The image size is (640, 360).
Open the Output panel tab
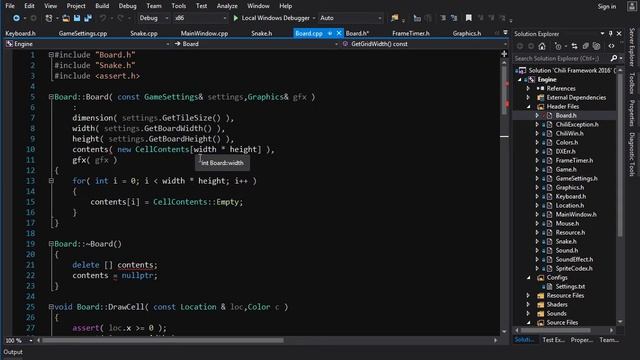point(13,352)
